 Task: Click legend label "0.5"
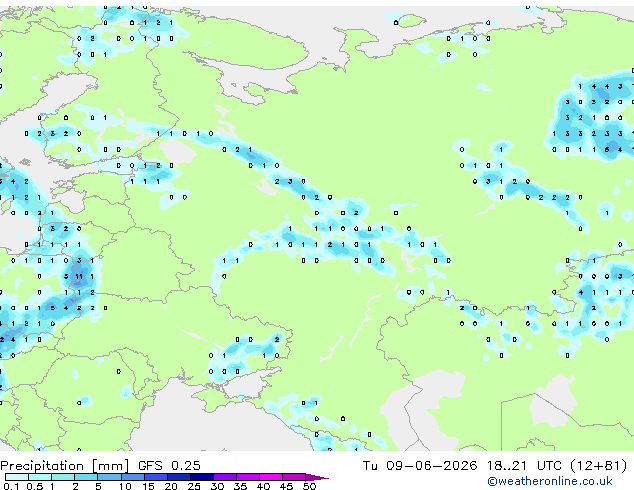pos(35,486)
